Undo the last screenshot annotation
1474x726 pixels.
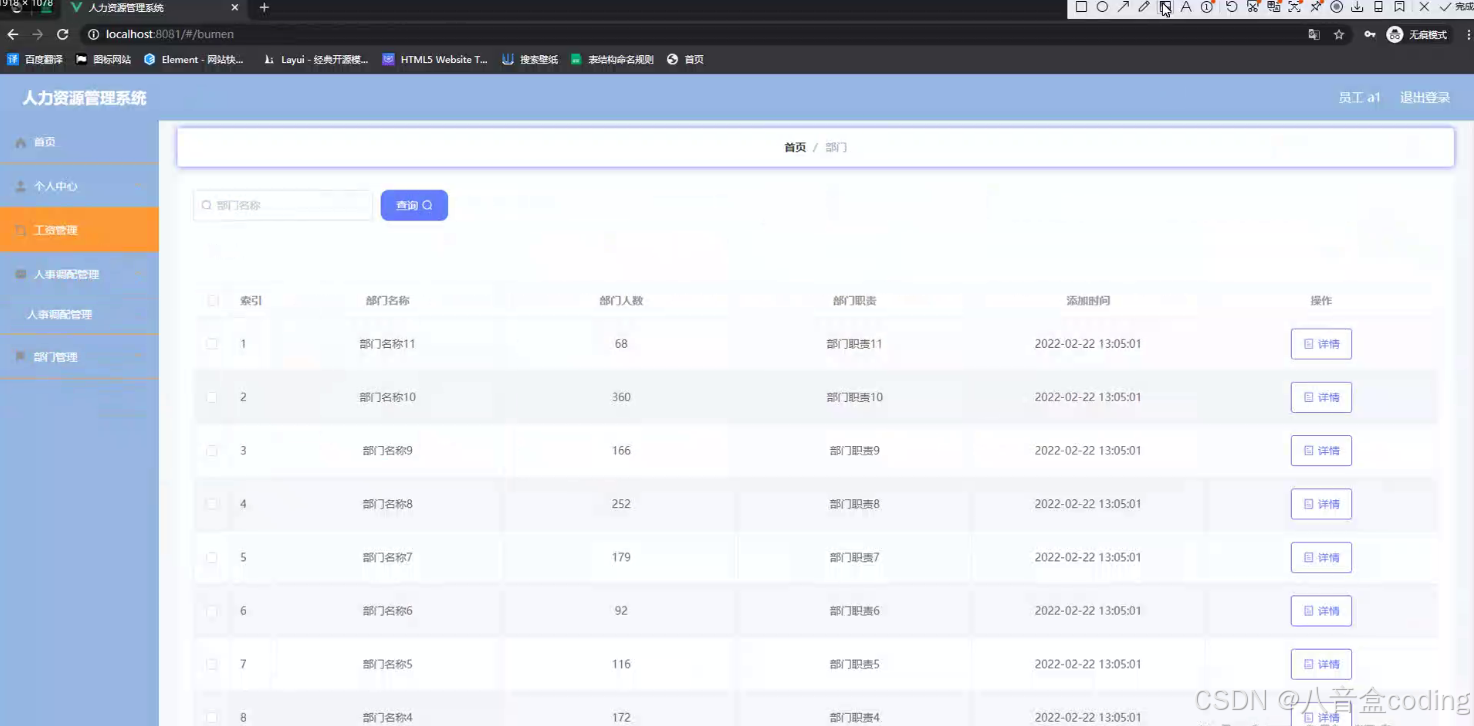(1231, 7)
